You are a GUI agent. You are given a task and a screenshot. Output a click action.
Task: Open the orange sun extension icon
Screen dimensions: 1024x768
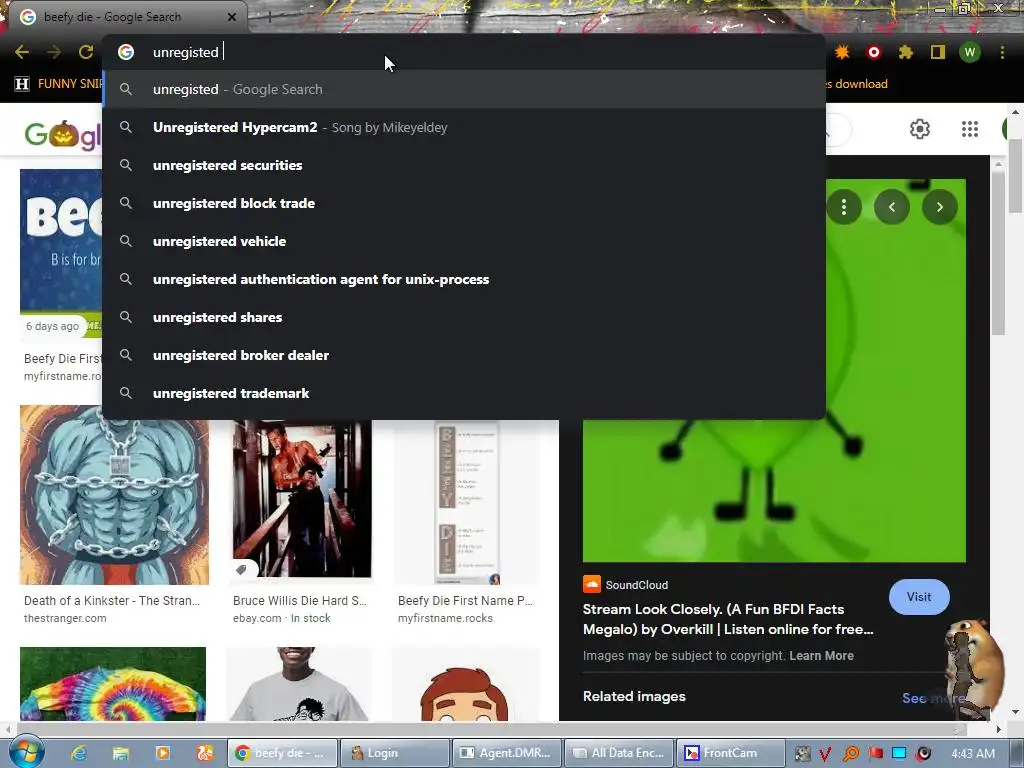[x=842, y=52]
